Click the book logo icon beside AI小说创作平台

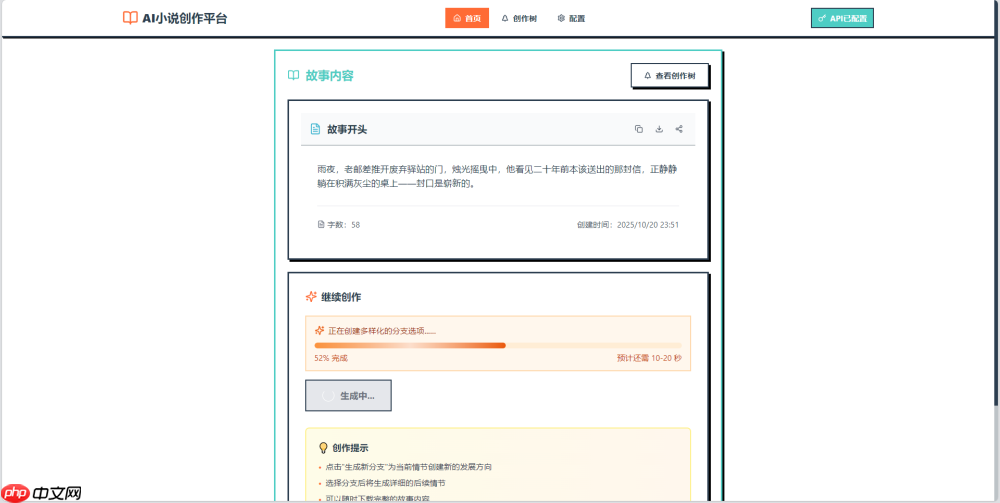[130, 18]
